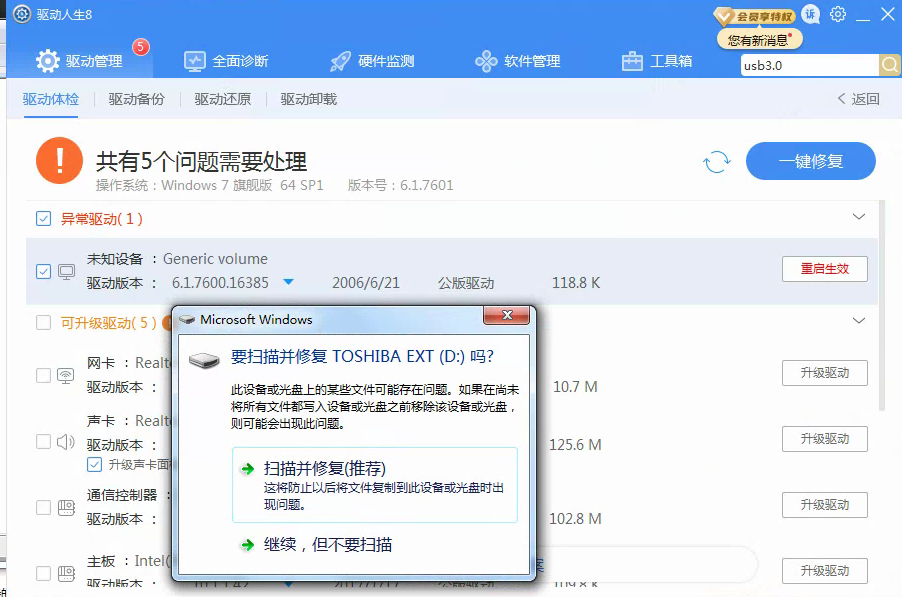The height and width of the screenshot is (597, 902).
Task: Click 升级驱动 for 声卡 (125.6 M)
Action: coord(824,439)
